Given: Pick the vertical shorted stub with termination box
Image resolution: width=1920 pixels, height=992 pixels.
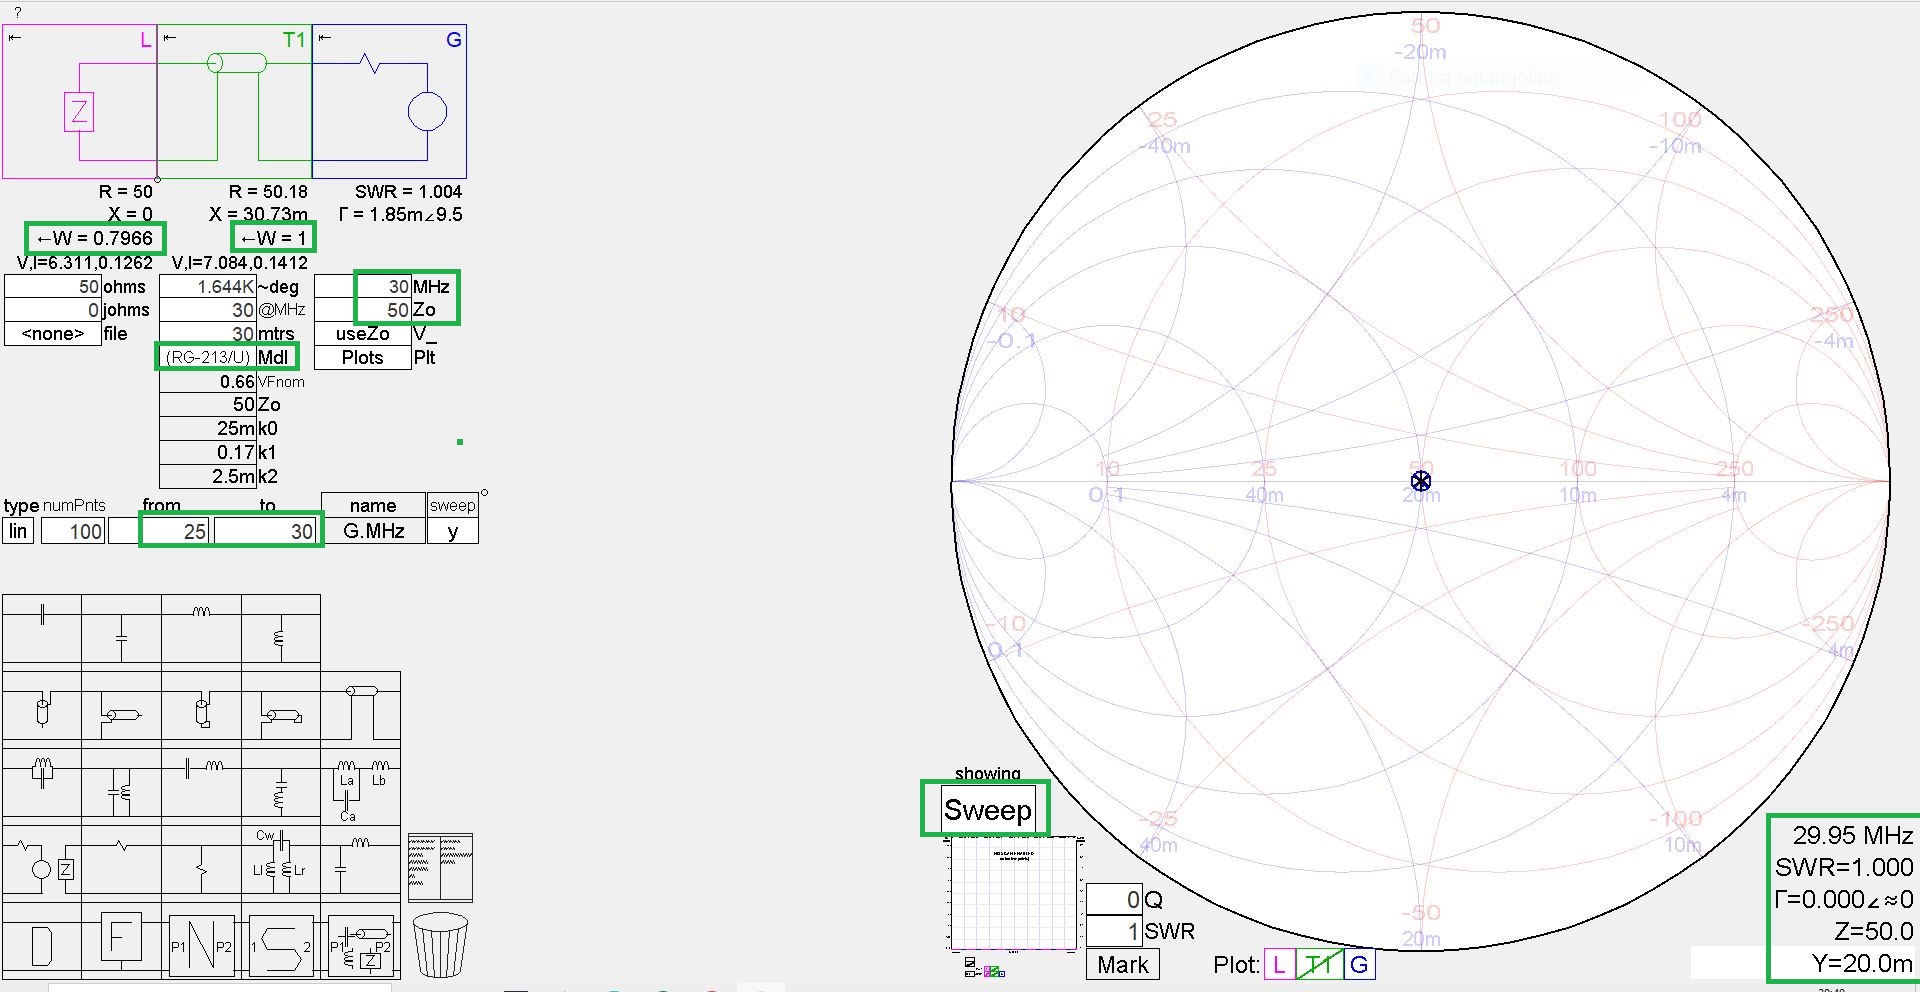Looking at the screenshot, I should (201, 710).
